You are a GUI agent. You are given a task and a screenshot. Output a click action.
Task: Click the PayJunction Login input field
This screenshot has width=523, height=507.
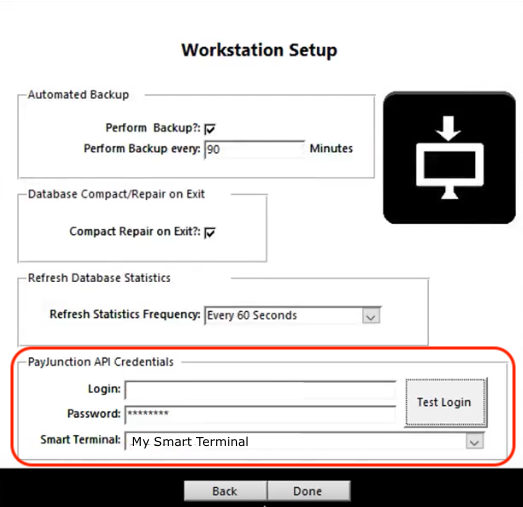260,390
